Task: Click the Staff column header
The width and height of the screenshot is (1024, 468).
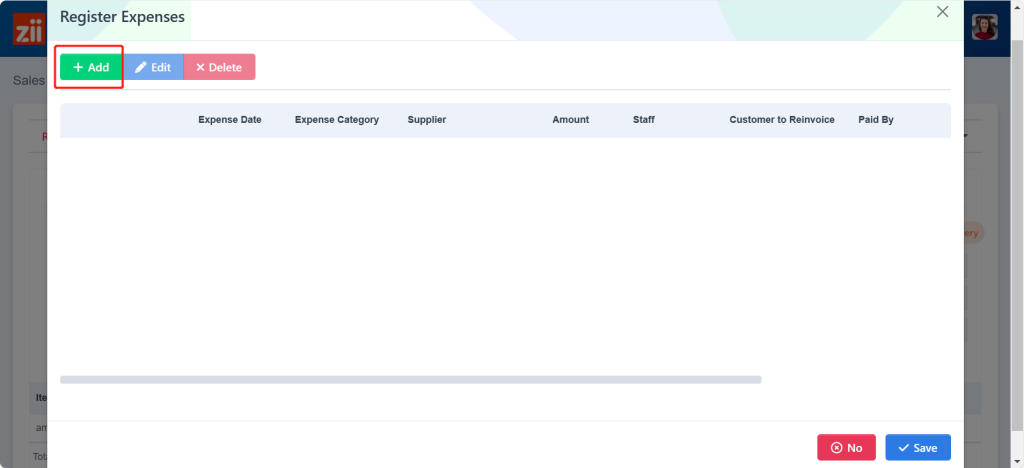Action: tap(643, 120)
